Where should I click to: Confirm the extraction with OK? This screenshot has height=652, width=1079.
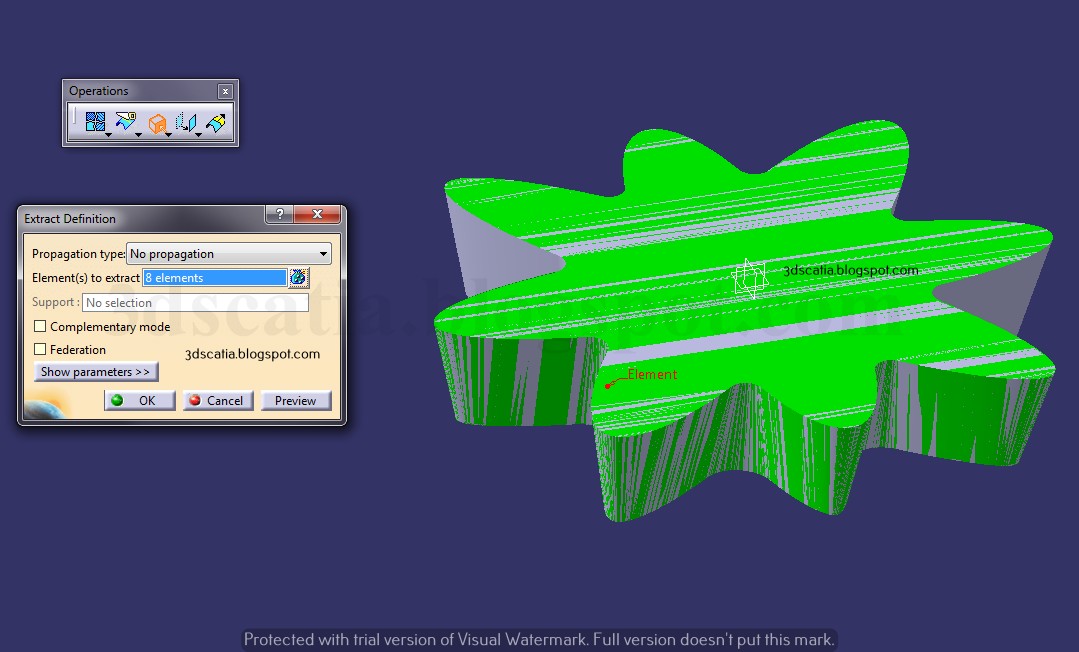coord(140,400)
